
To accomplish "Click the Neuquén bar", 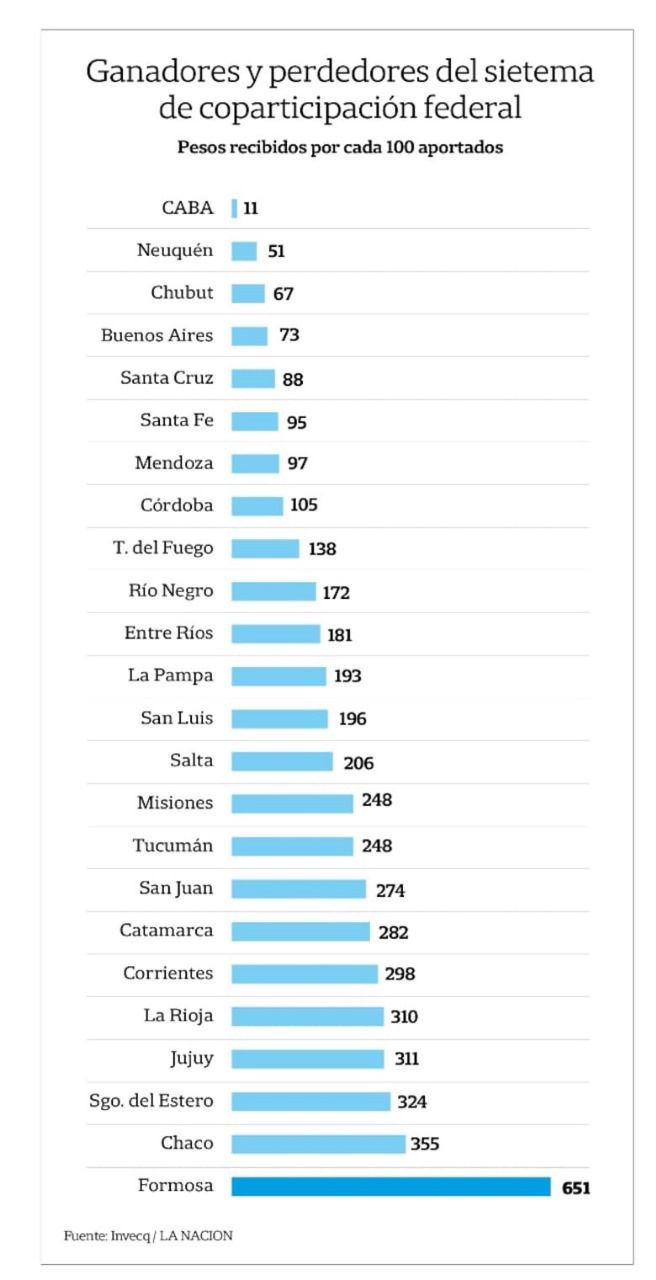I will [x=244, y=251].
